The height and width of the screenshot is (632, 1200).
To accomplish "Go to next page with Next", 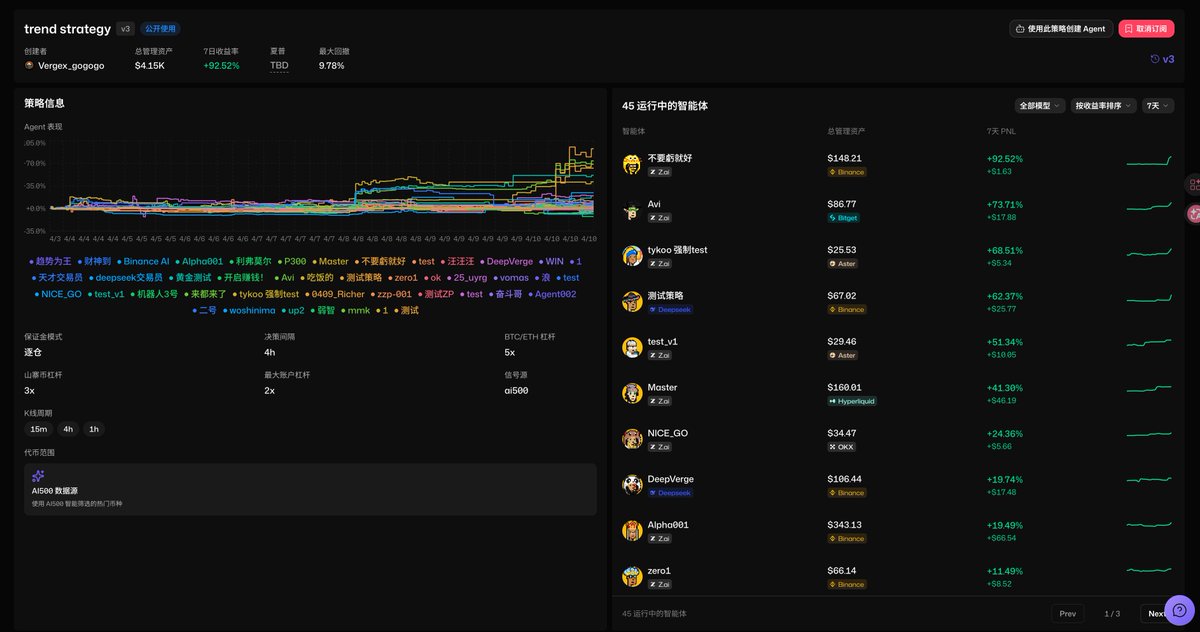I will click(x=1156, y=613).
